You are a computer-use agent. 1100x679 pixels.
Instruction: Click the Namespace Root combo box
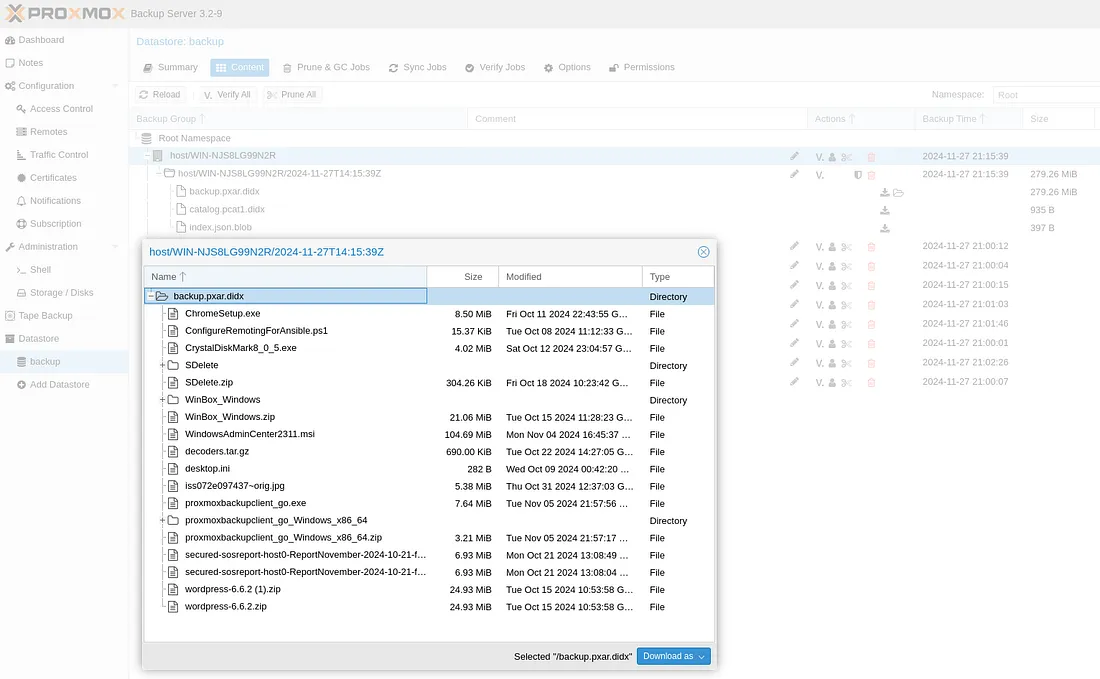pos(1045,95)
